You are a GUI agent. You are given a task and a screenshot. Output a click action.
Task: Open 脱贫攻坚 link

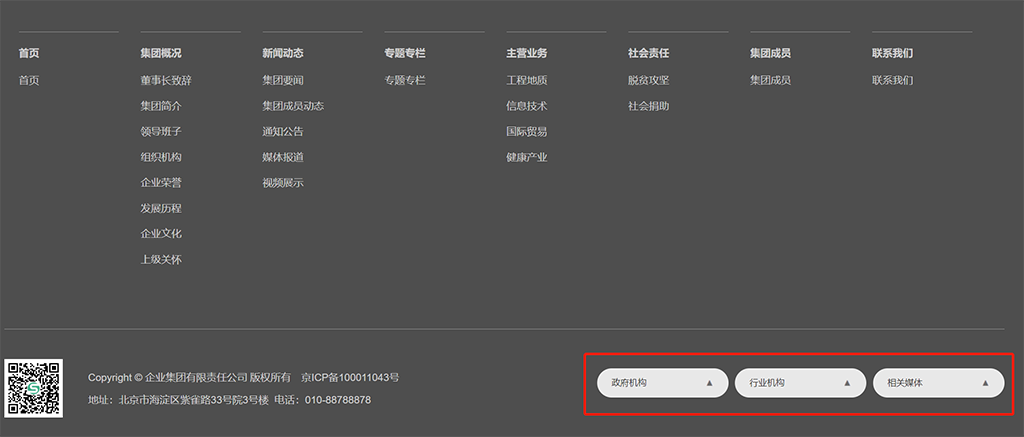tap(649, 80)
